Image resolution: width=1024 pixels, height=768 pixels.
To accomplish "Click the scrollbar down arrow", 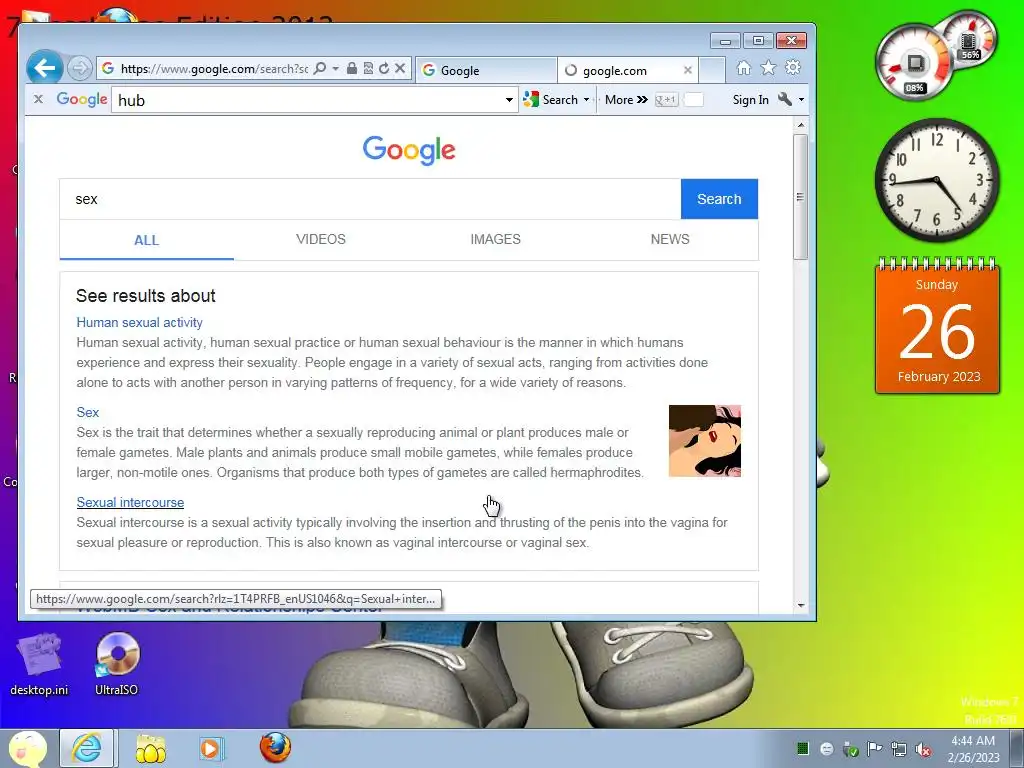I will (x=801, y=605).
